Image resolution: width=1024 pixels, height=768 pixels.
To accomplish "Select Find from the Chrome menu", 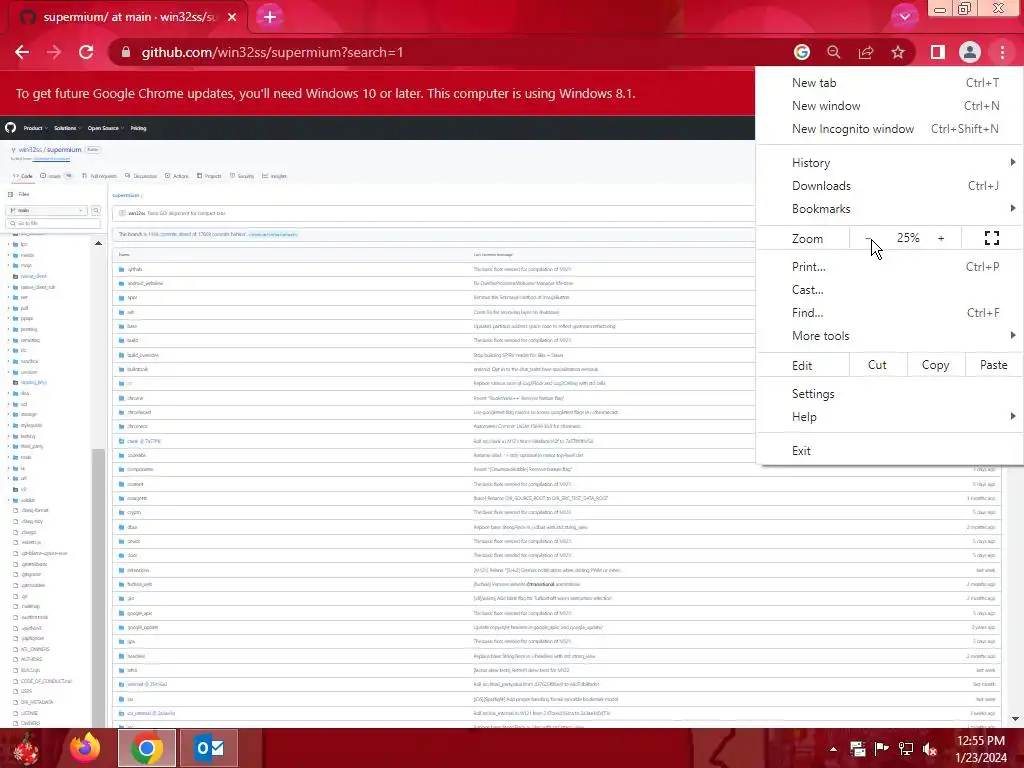I will click(x=889, y=312).
